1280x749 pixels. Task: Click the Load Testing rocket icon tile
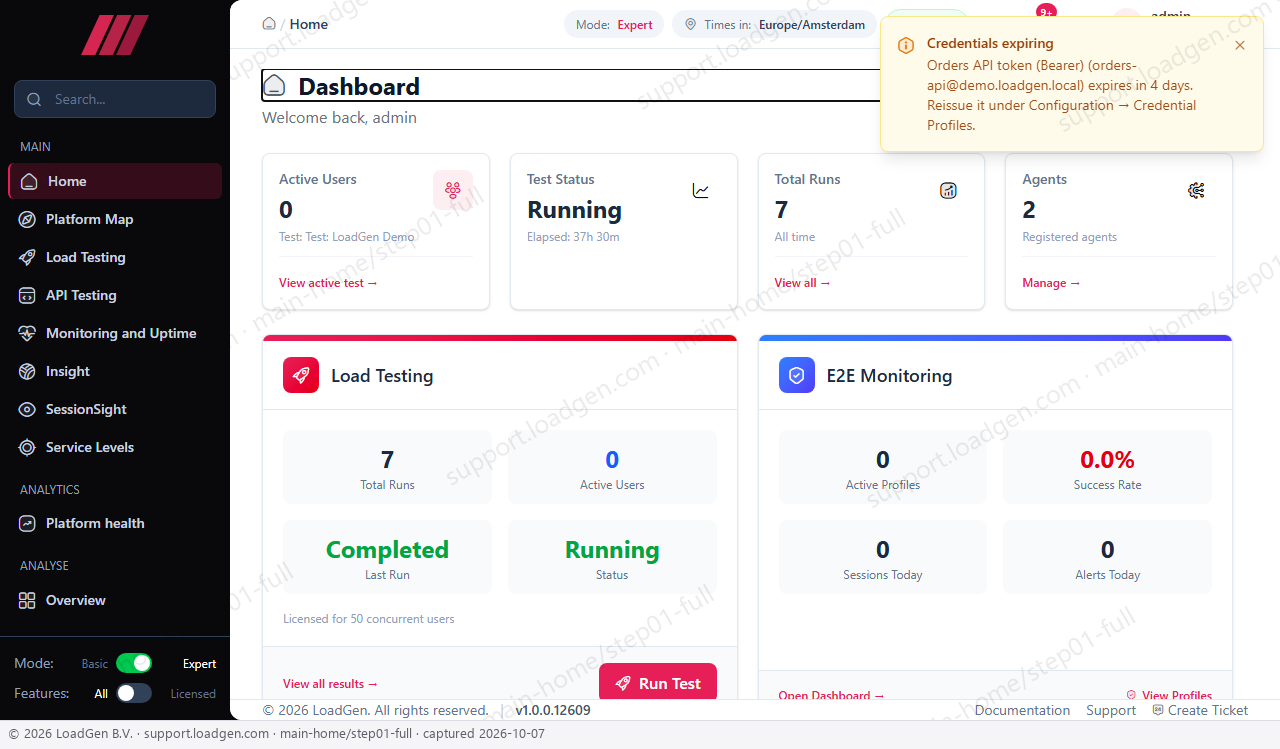[301, 375]
